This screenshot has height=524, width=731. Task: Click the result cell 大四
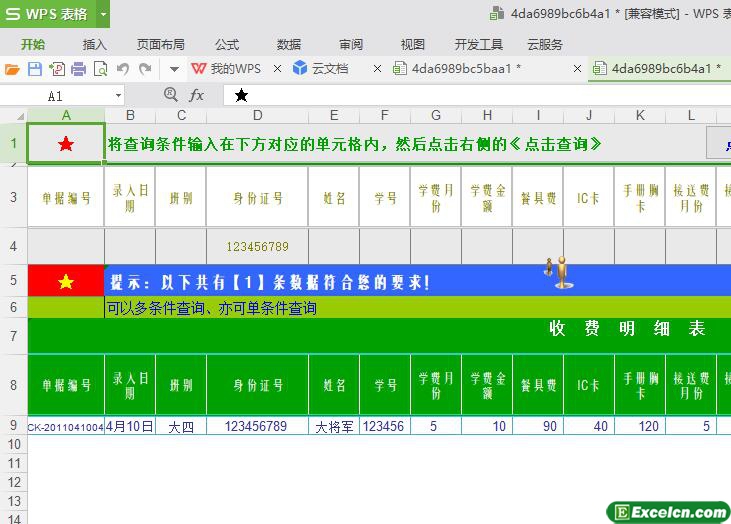coord(181,426)
